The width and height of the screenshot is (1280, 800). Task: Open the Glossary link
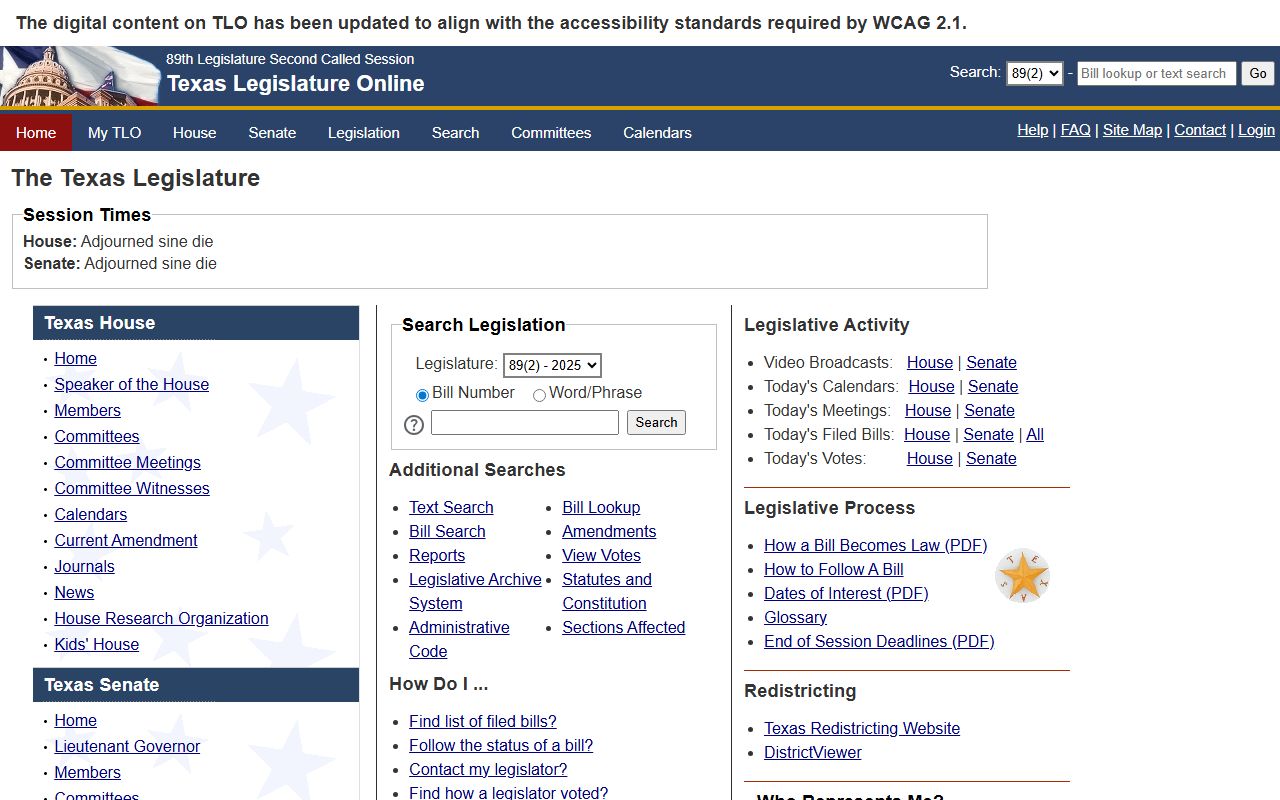coord(795,617)
